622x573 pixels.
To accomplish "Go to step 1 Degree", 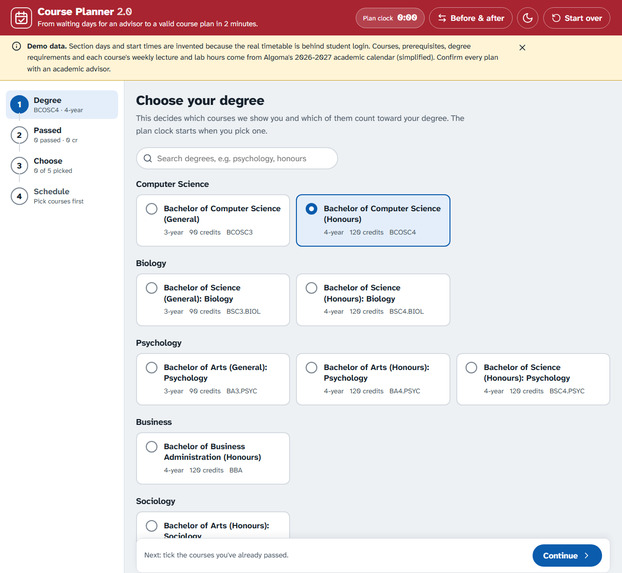I will click(x=62, y=105).
